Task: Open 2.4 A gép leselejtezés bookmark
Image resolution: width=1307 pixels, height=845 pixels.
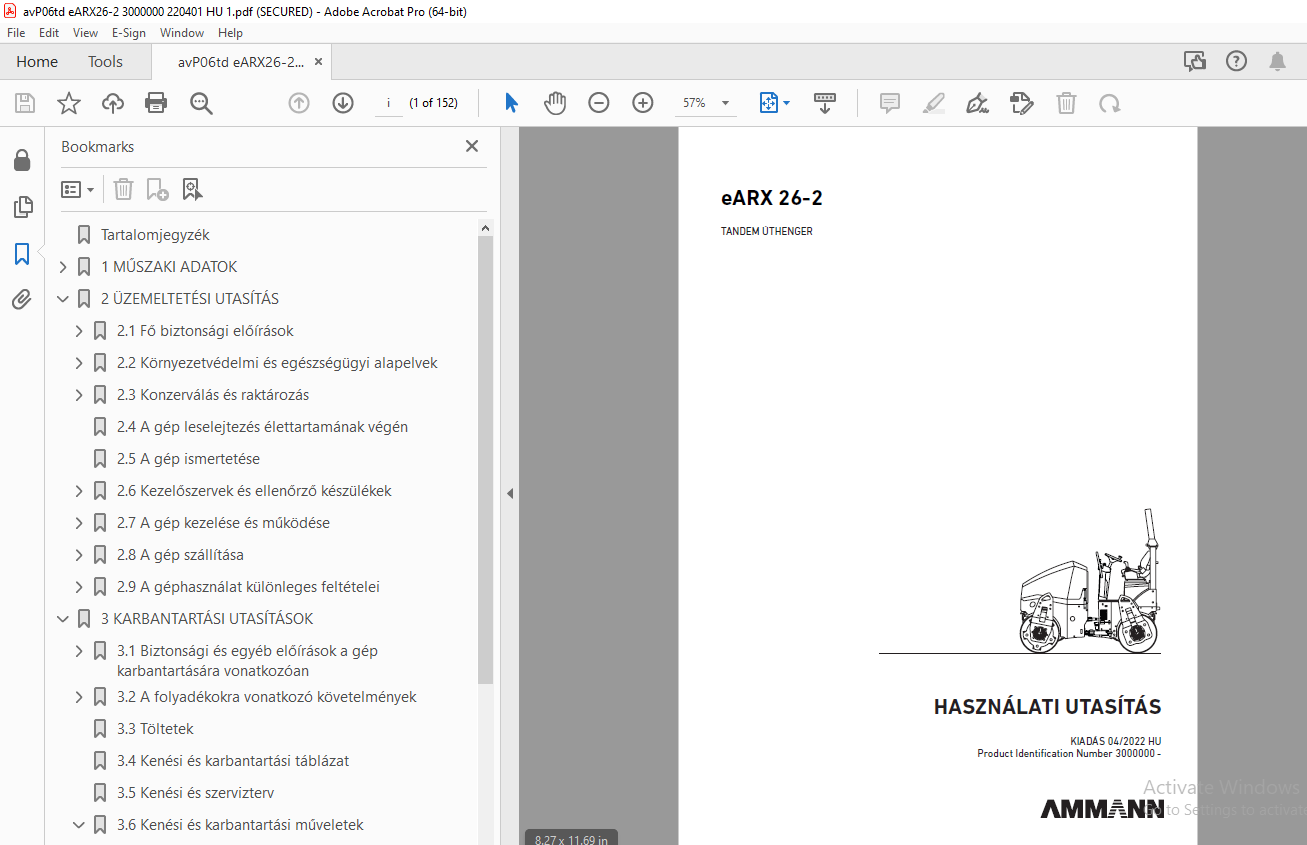Action: click(262, 427)
